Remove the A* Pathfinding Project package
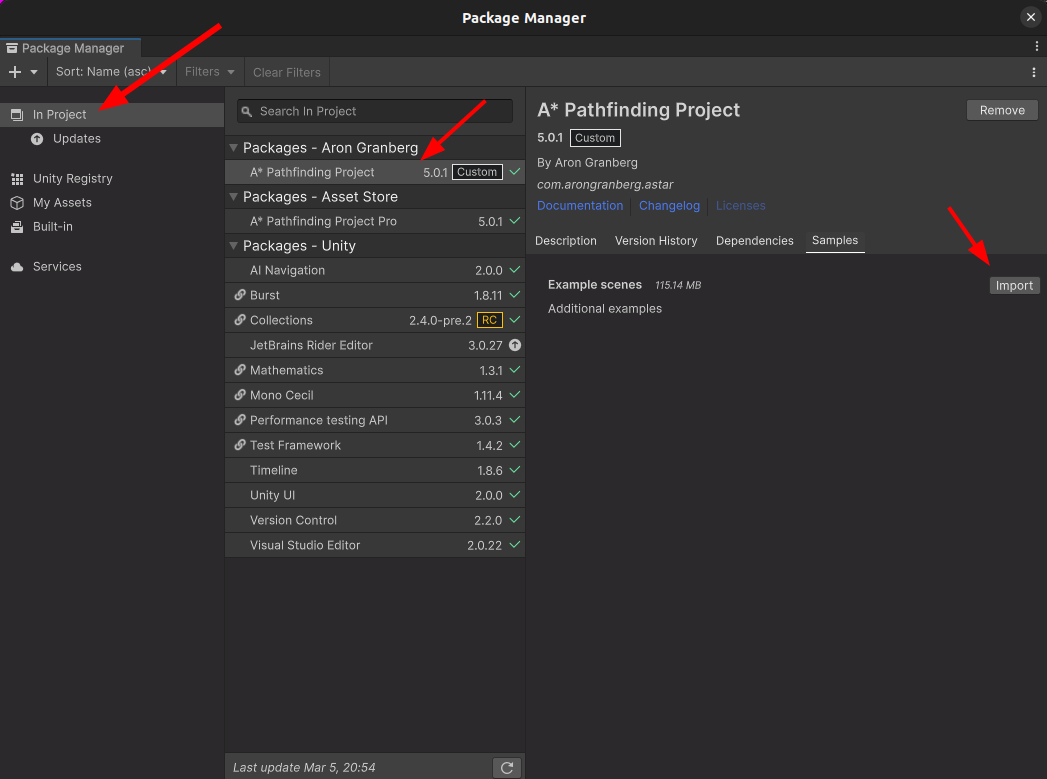This screenshot has width=1047, height=779. [1001, 110]
